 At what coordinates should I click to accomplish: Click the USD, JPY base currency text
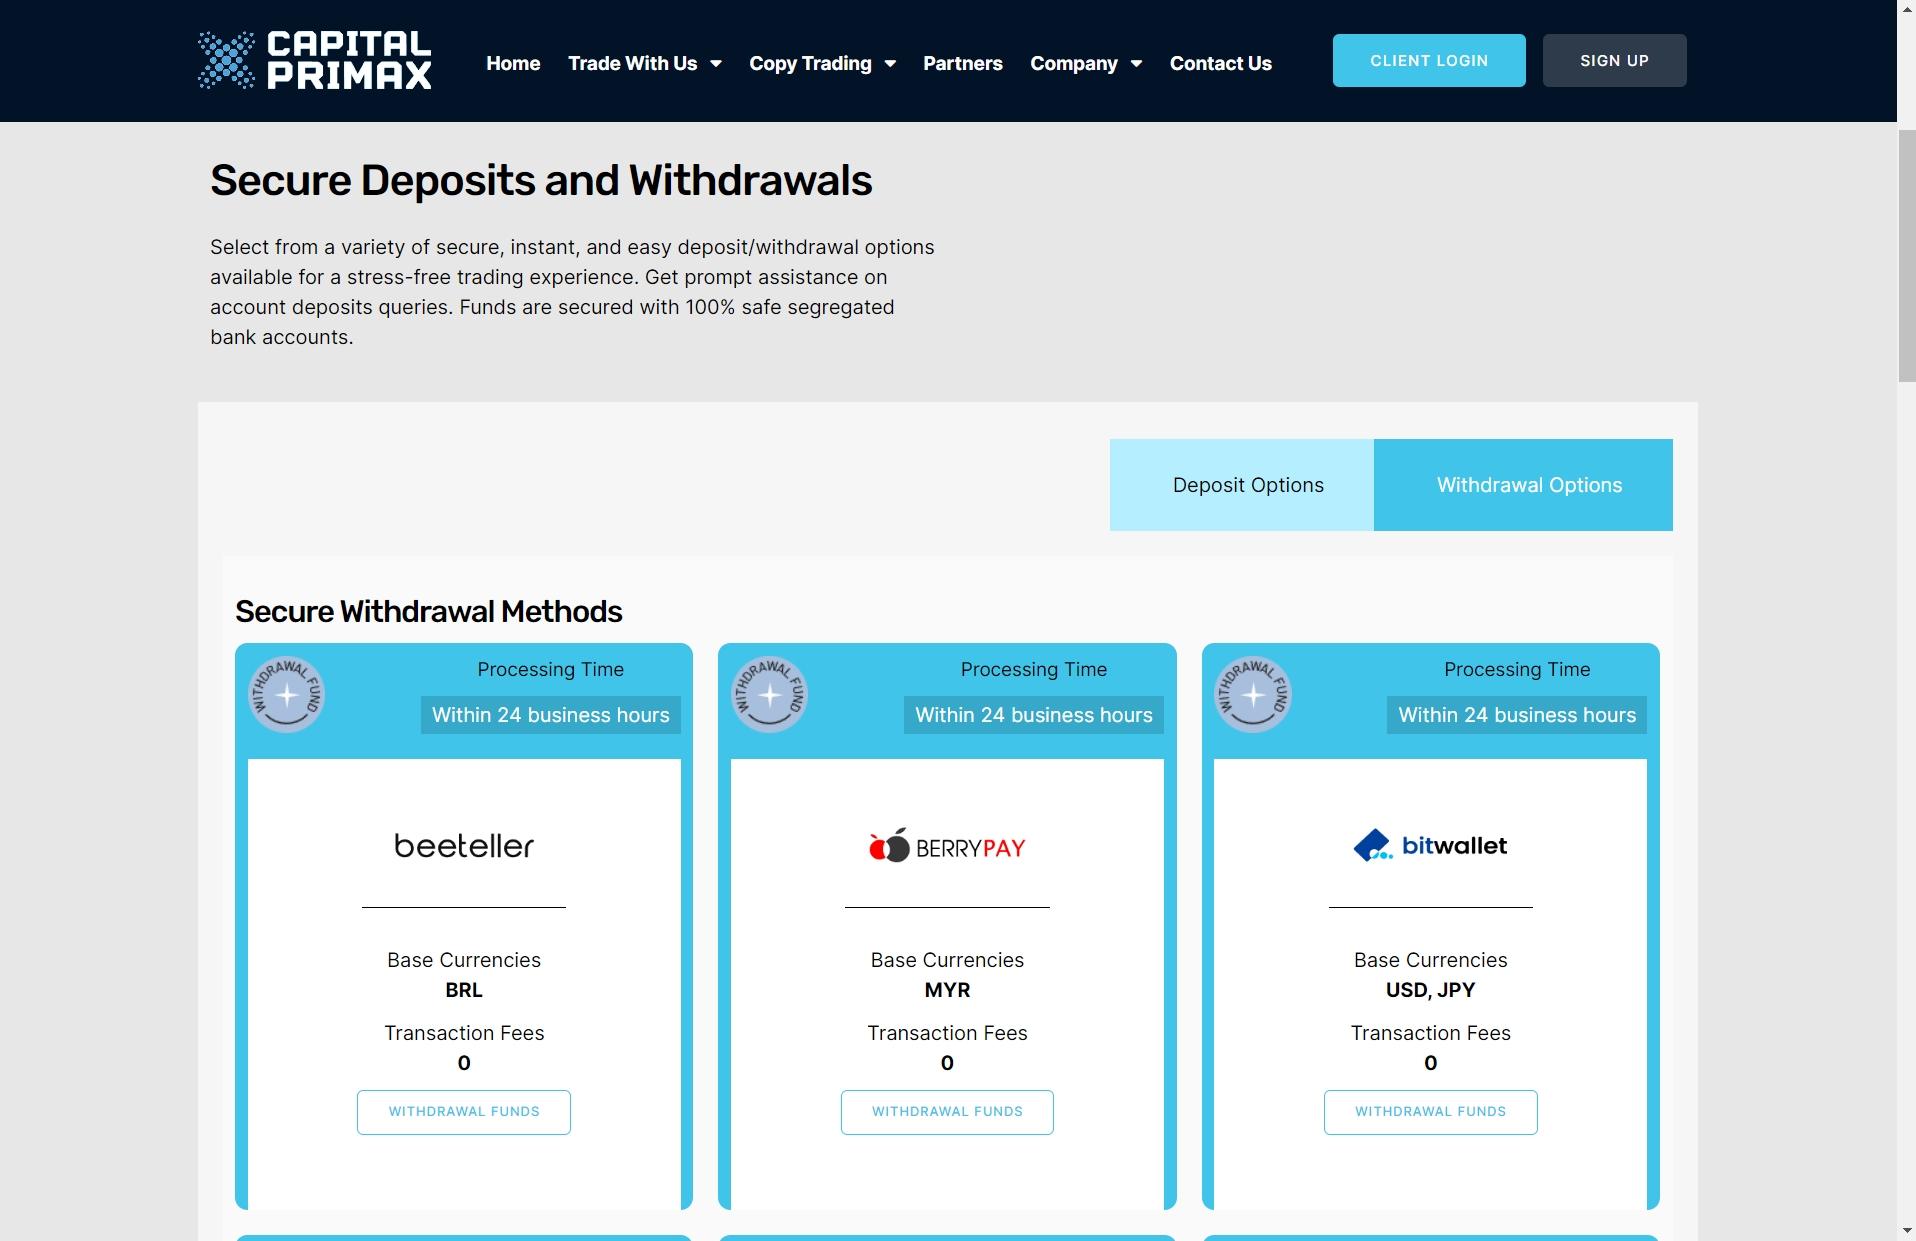click(x=1430, y=990)
